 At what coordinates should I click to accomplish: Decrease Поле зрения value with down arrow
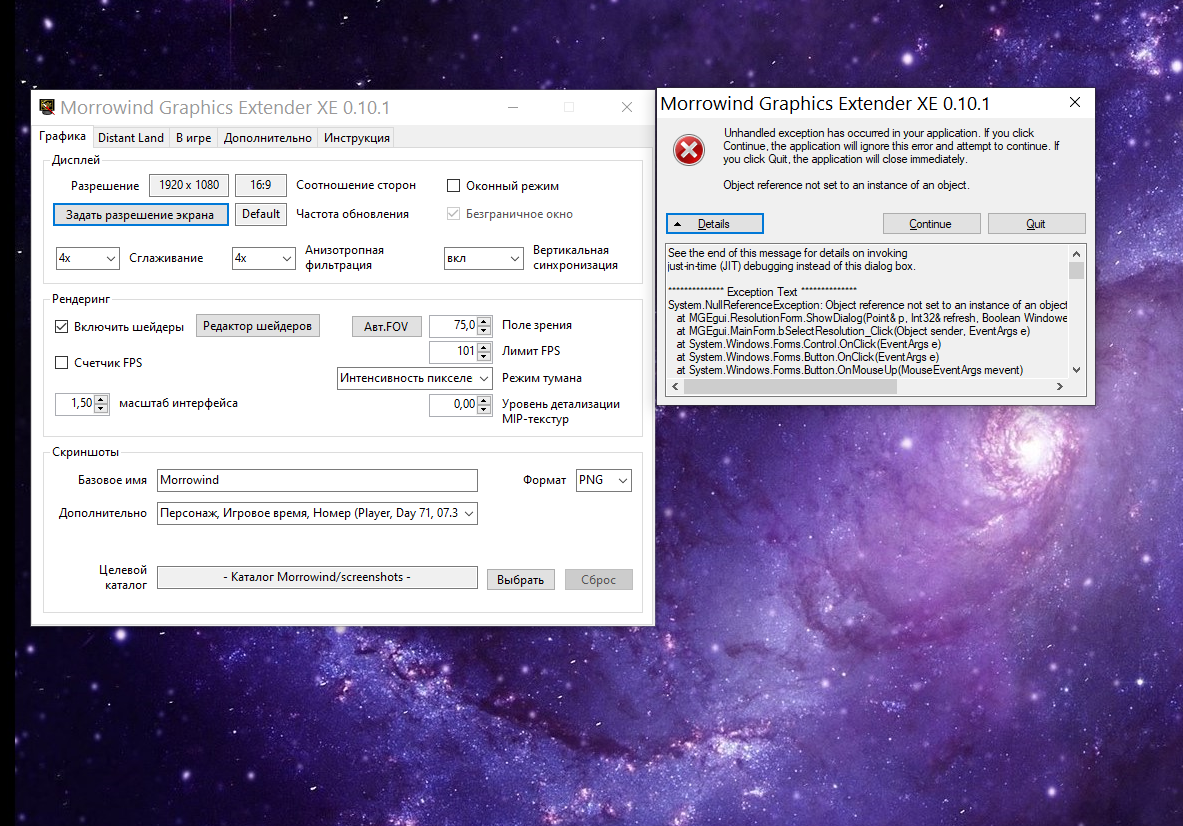coord(484,330)
